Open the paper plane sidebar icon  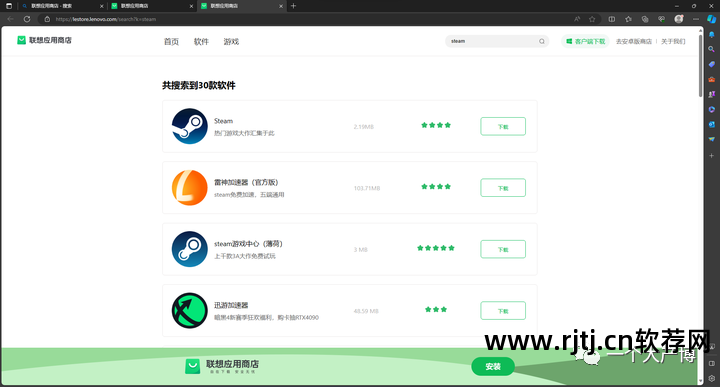point(711,139)
